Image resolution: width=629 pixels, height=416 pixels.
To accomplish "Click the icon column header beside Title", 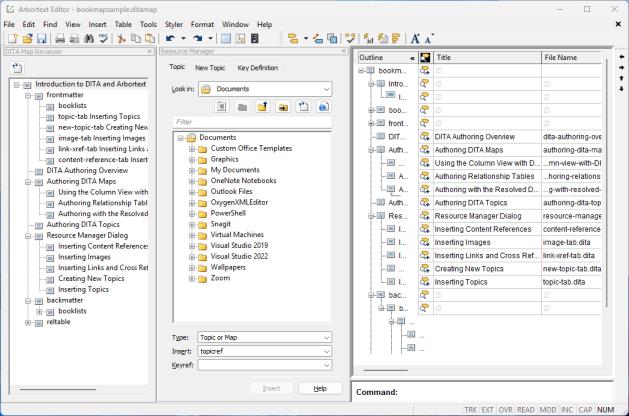I will click(425, 58).
